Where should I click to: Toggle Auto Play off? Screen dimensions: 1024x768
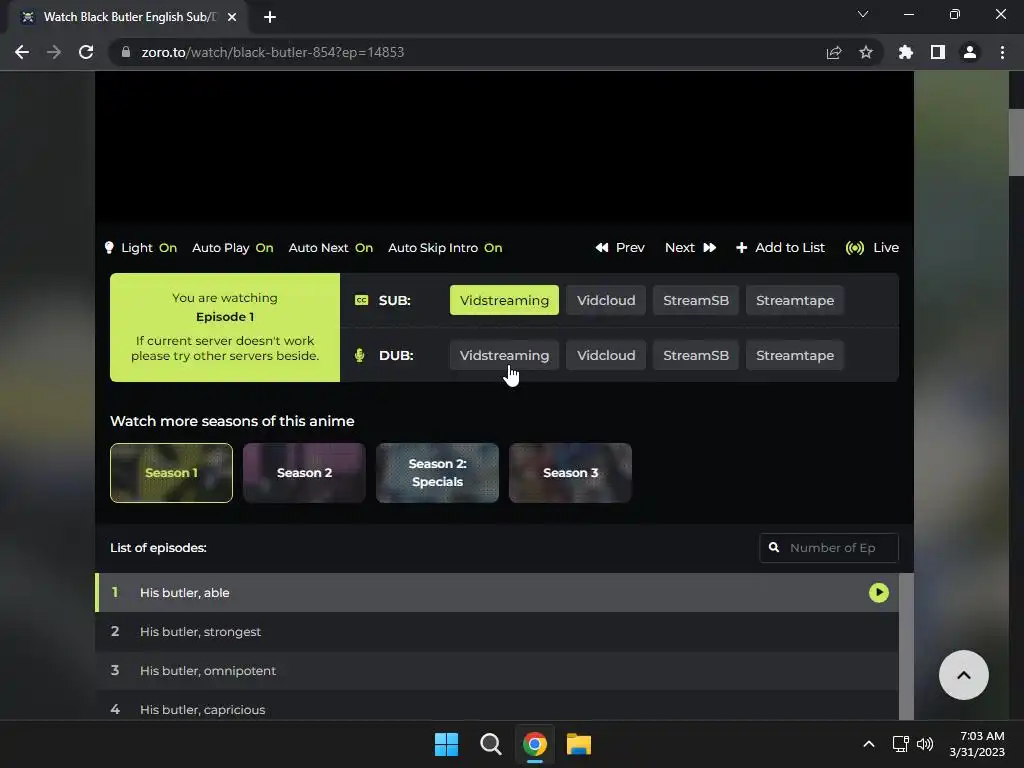232,248
